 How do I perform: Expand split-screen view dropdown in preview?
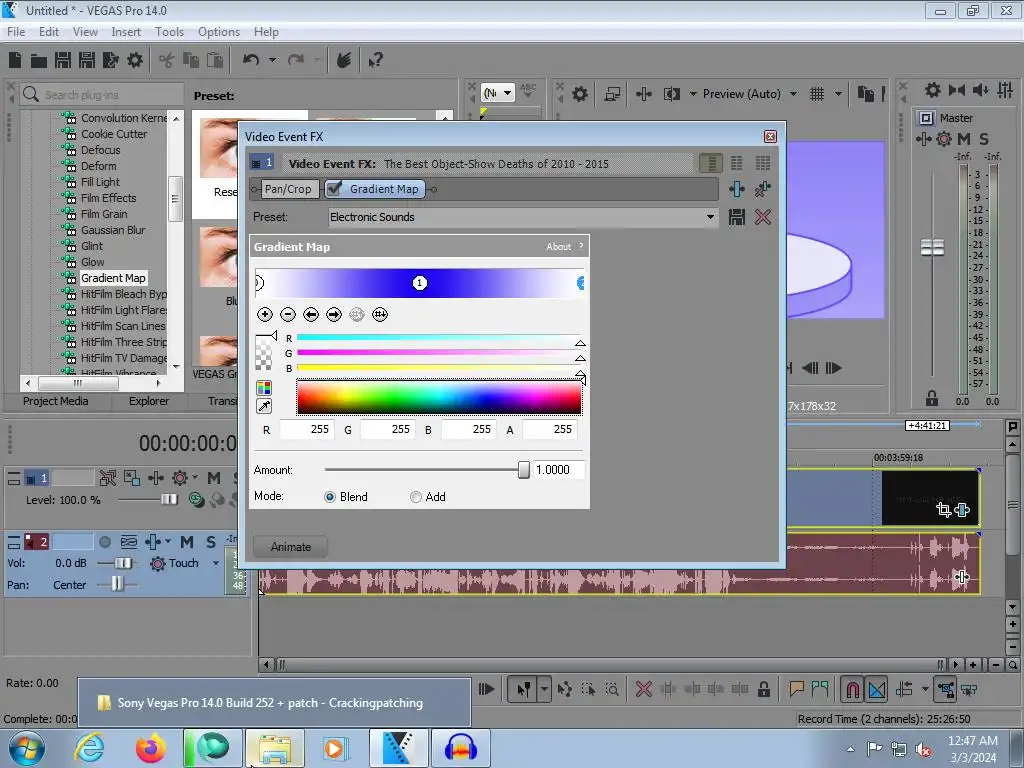point(693,94)
